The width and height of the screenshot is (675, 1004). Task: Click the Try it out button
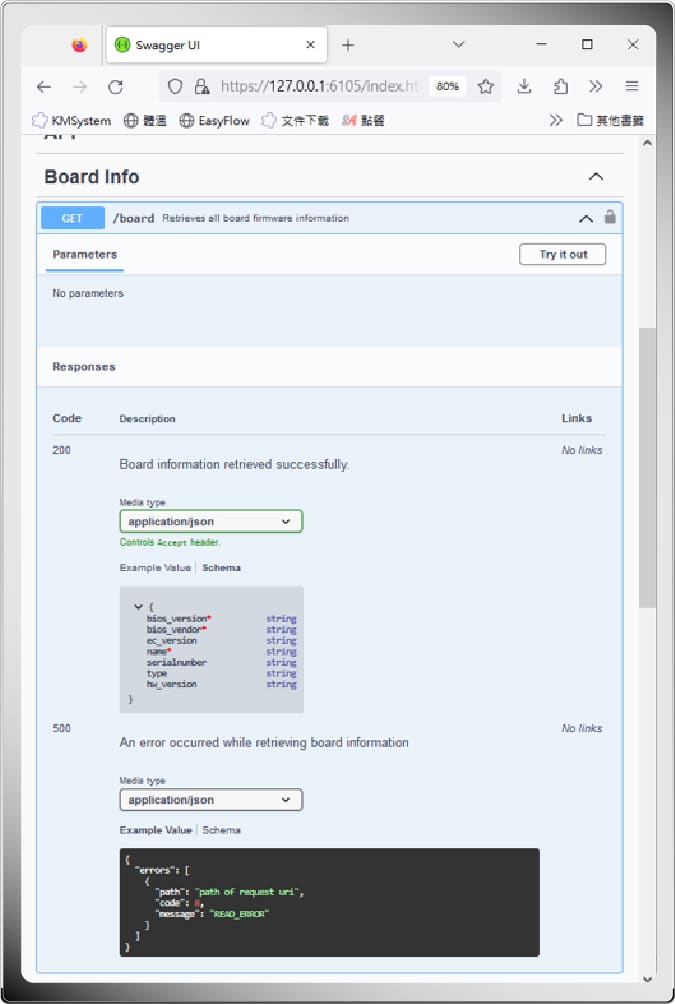click(562, 255)
